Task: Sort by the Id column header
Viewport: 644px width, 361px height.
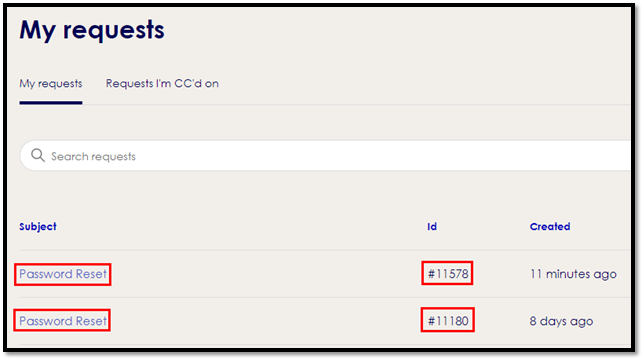Action: 432,227
